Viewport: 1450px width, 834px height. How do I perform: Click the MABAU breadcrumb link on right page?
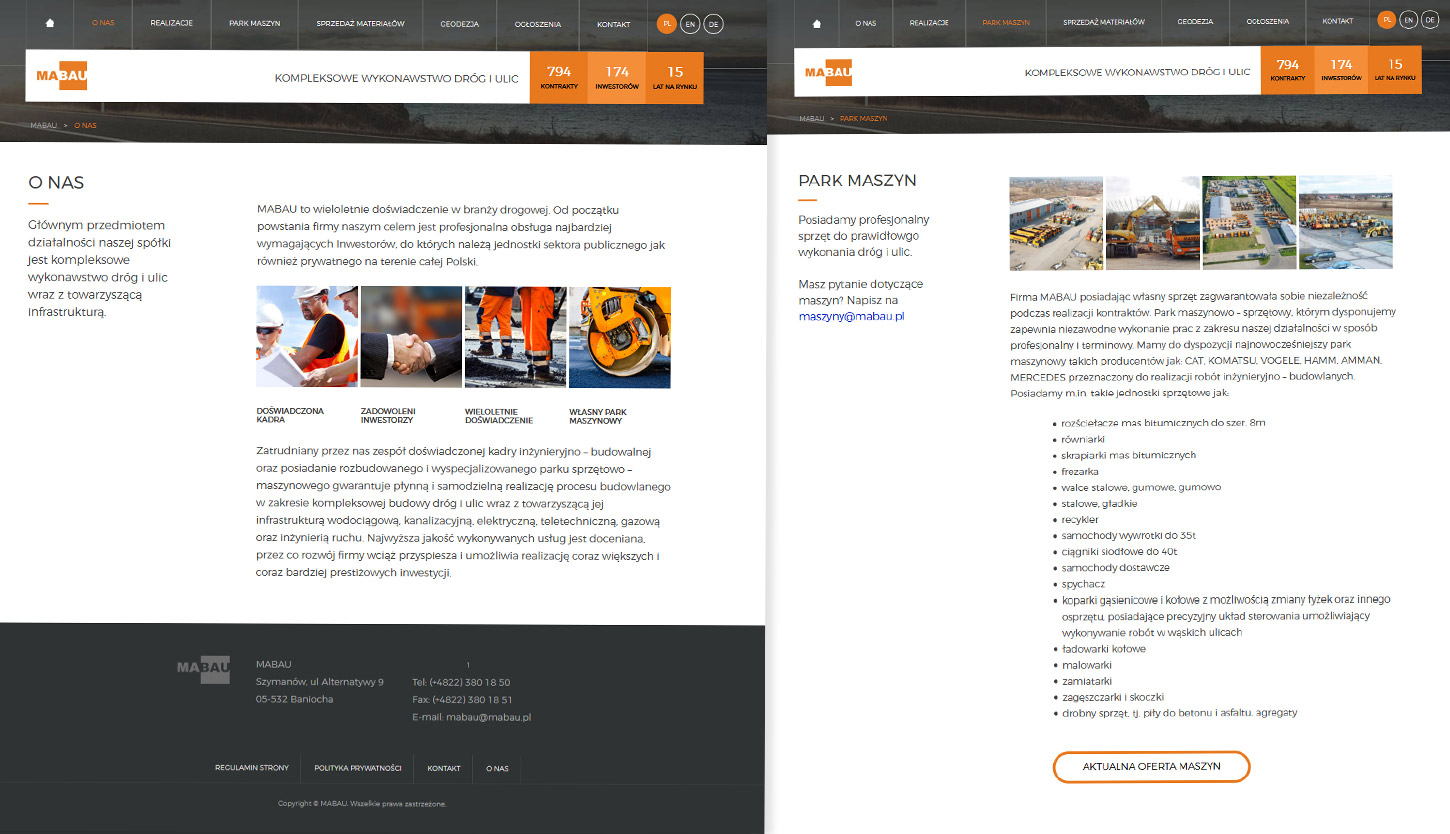point(811,119)
